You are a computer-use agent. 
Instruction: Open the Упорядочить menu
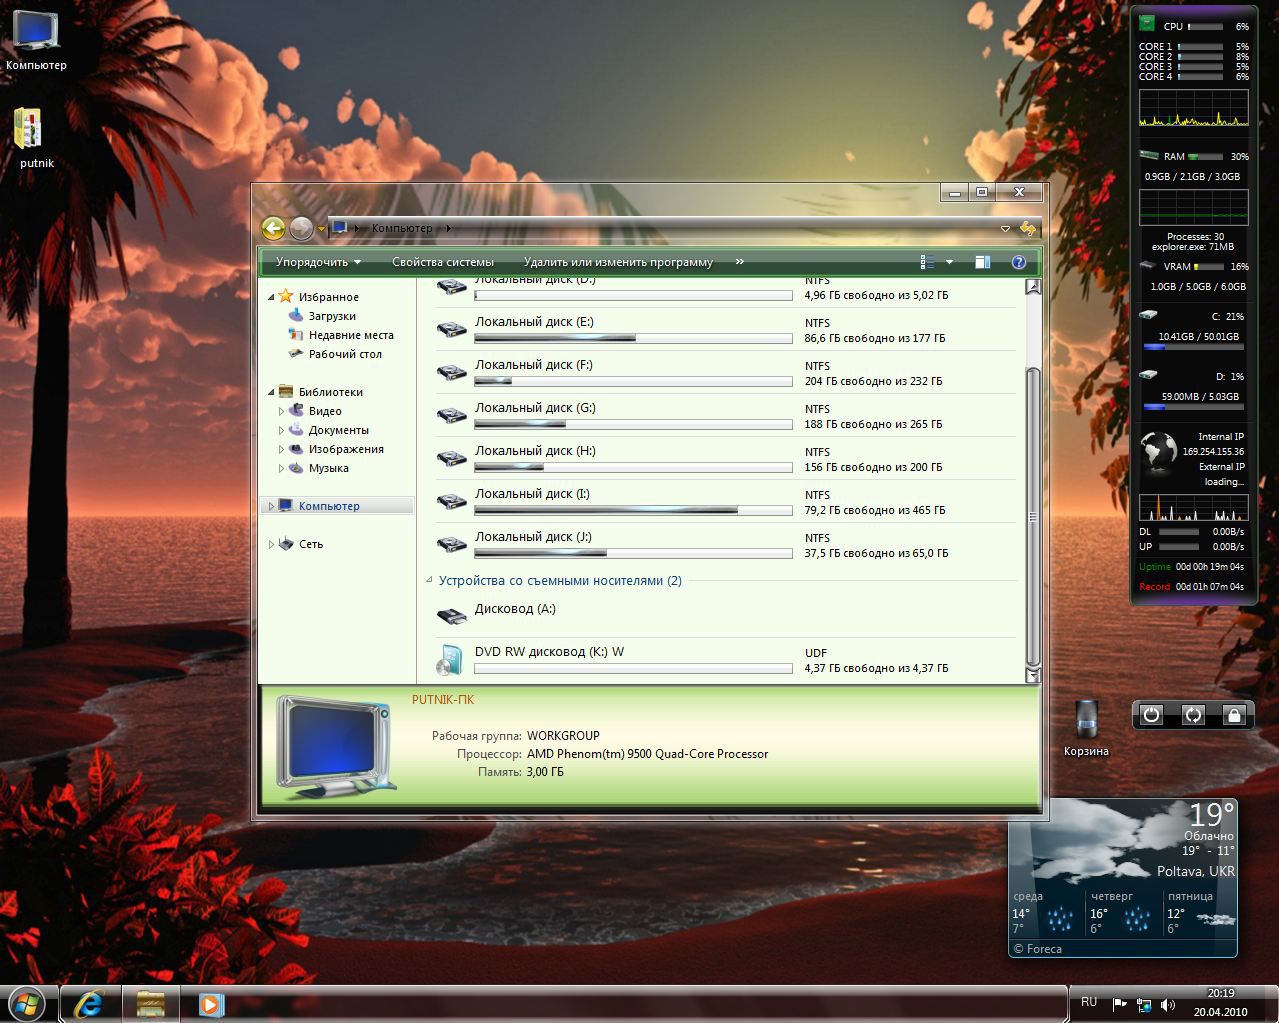[x=318, y=262]
